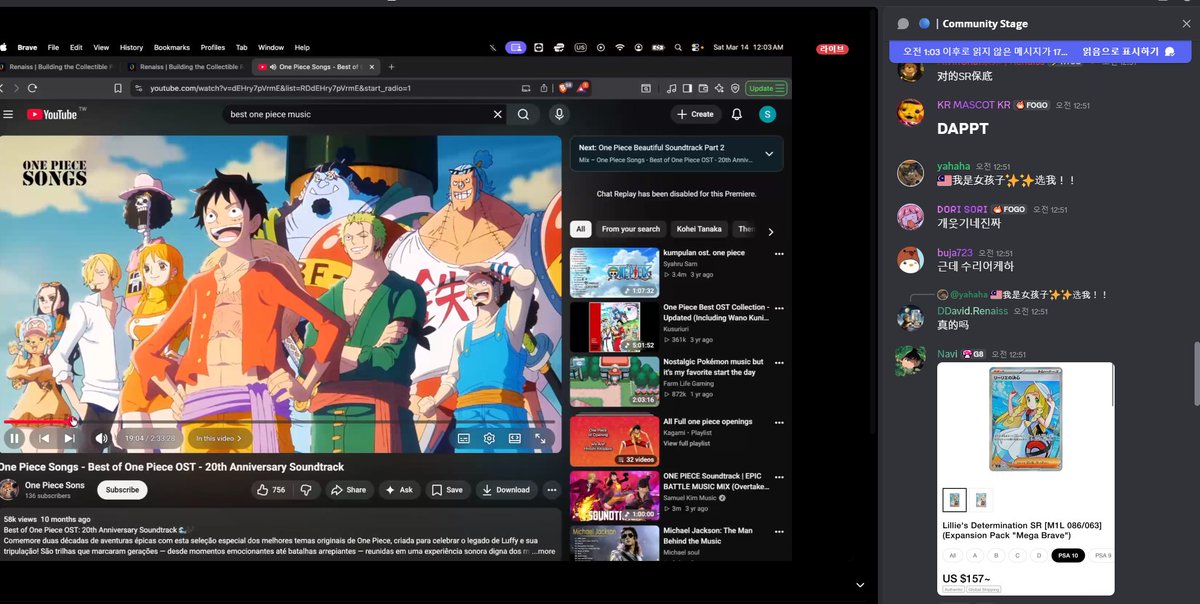This screenshot has width=1200, height=604.
Task: Reload the page in Brave
Action: pyautogui.click(x=33, y=88)
